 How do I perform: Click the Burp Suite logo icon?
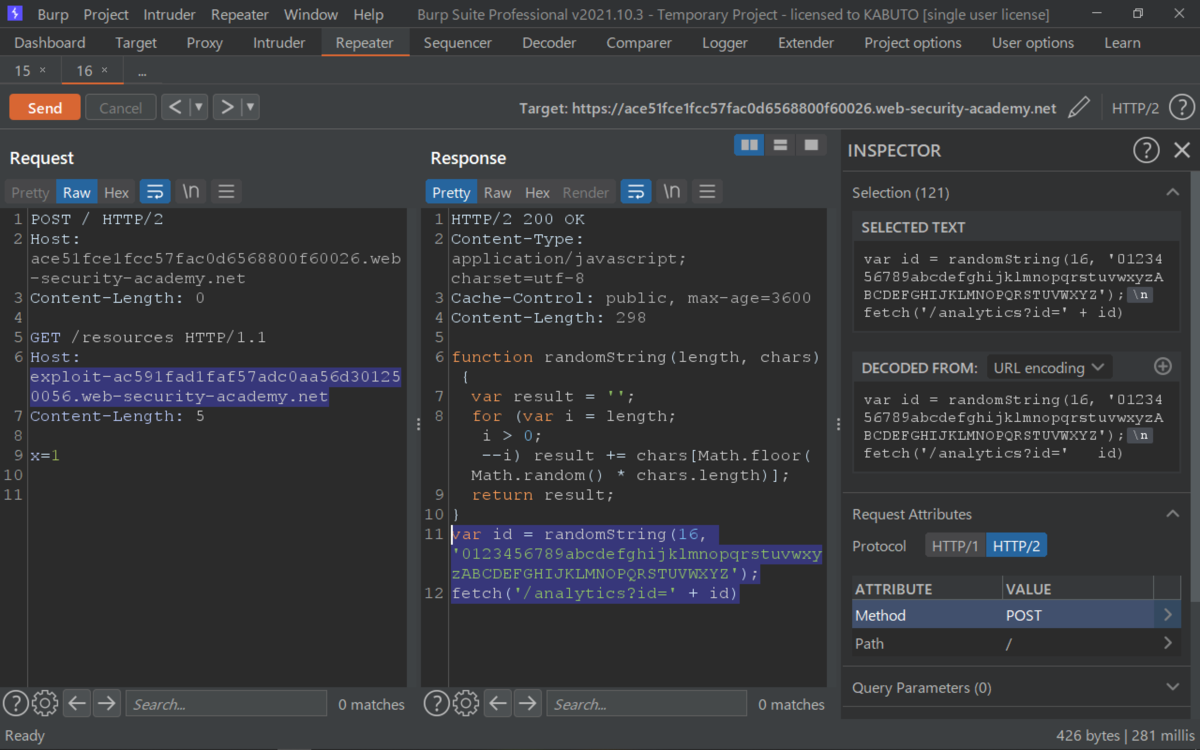tap(15, 14)
